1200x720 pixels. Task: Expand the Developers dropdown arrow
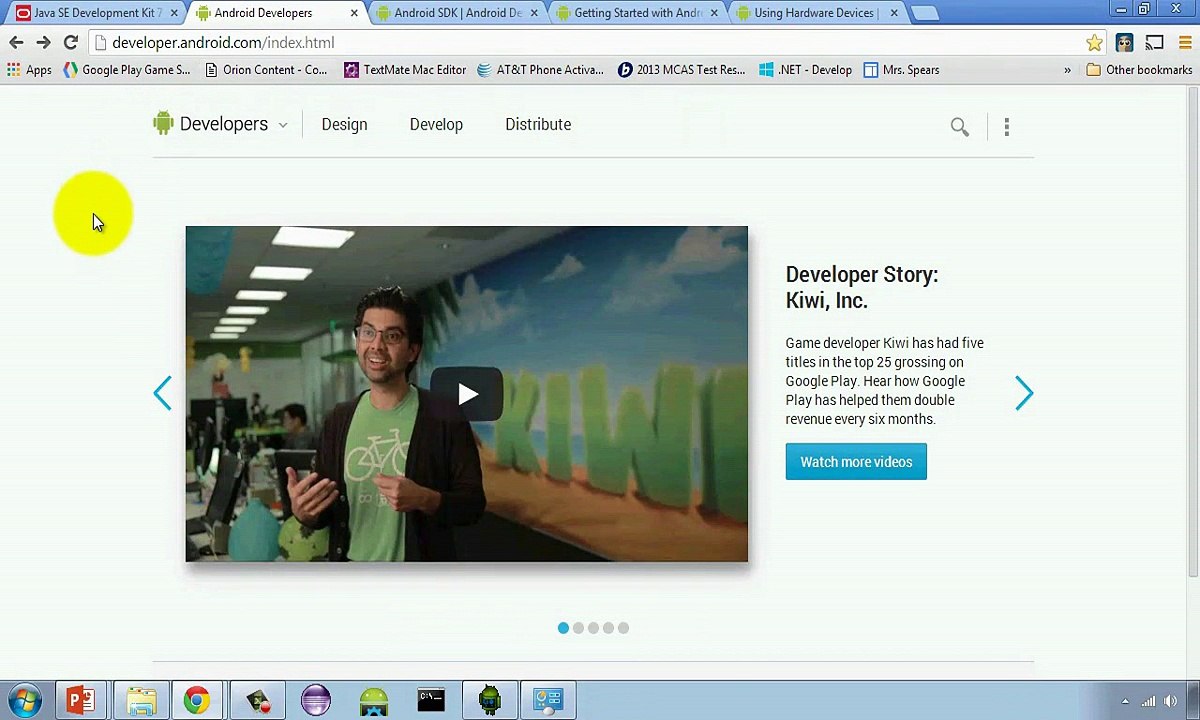click(x=283, y=126)
